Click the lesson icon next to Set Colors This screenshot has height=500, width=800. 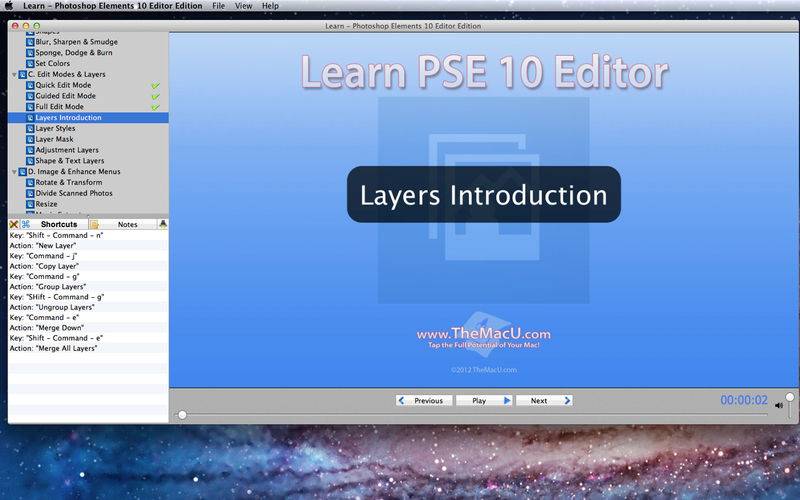coord(30,63)
